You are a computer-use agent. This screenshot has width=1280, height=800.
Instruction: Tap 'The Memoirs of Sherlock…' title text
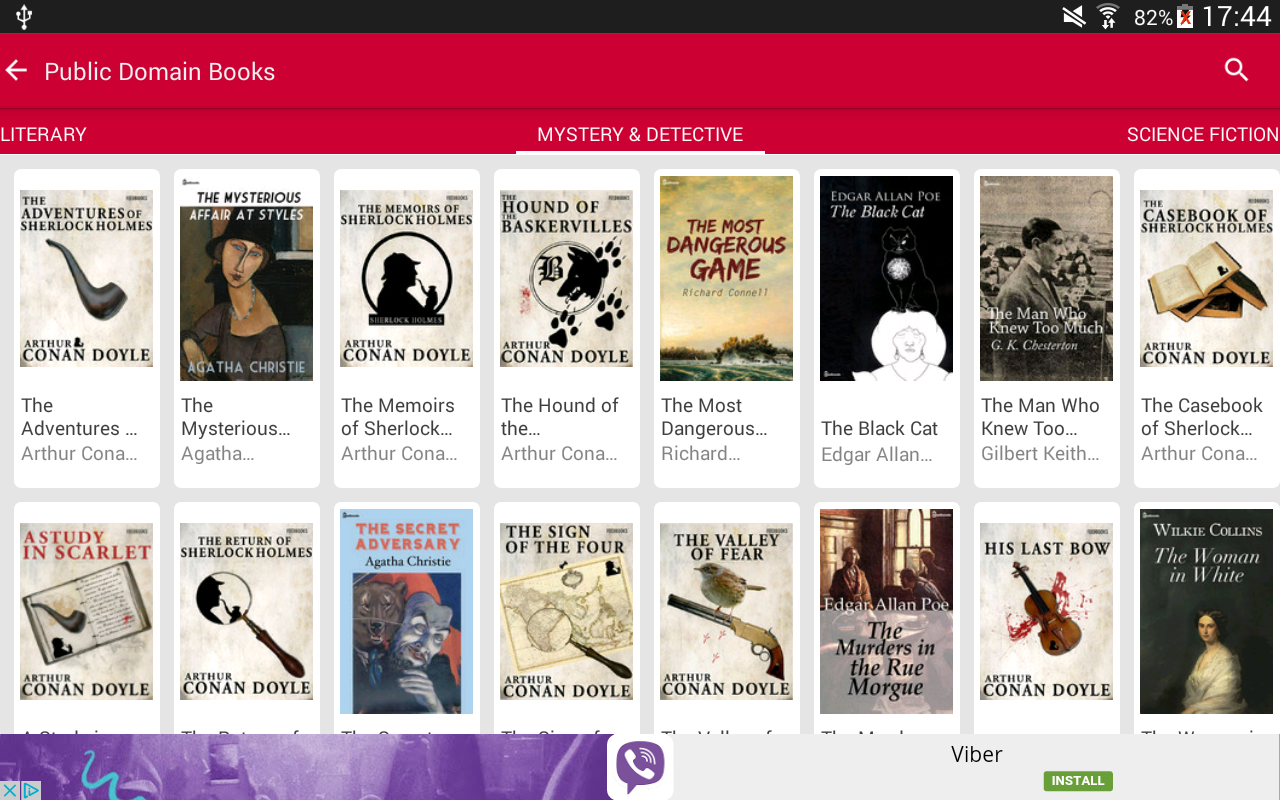click(398, 417)
